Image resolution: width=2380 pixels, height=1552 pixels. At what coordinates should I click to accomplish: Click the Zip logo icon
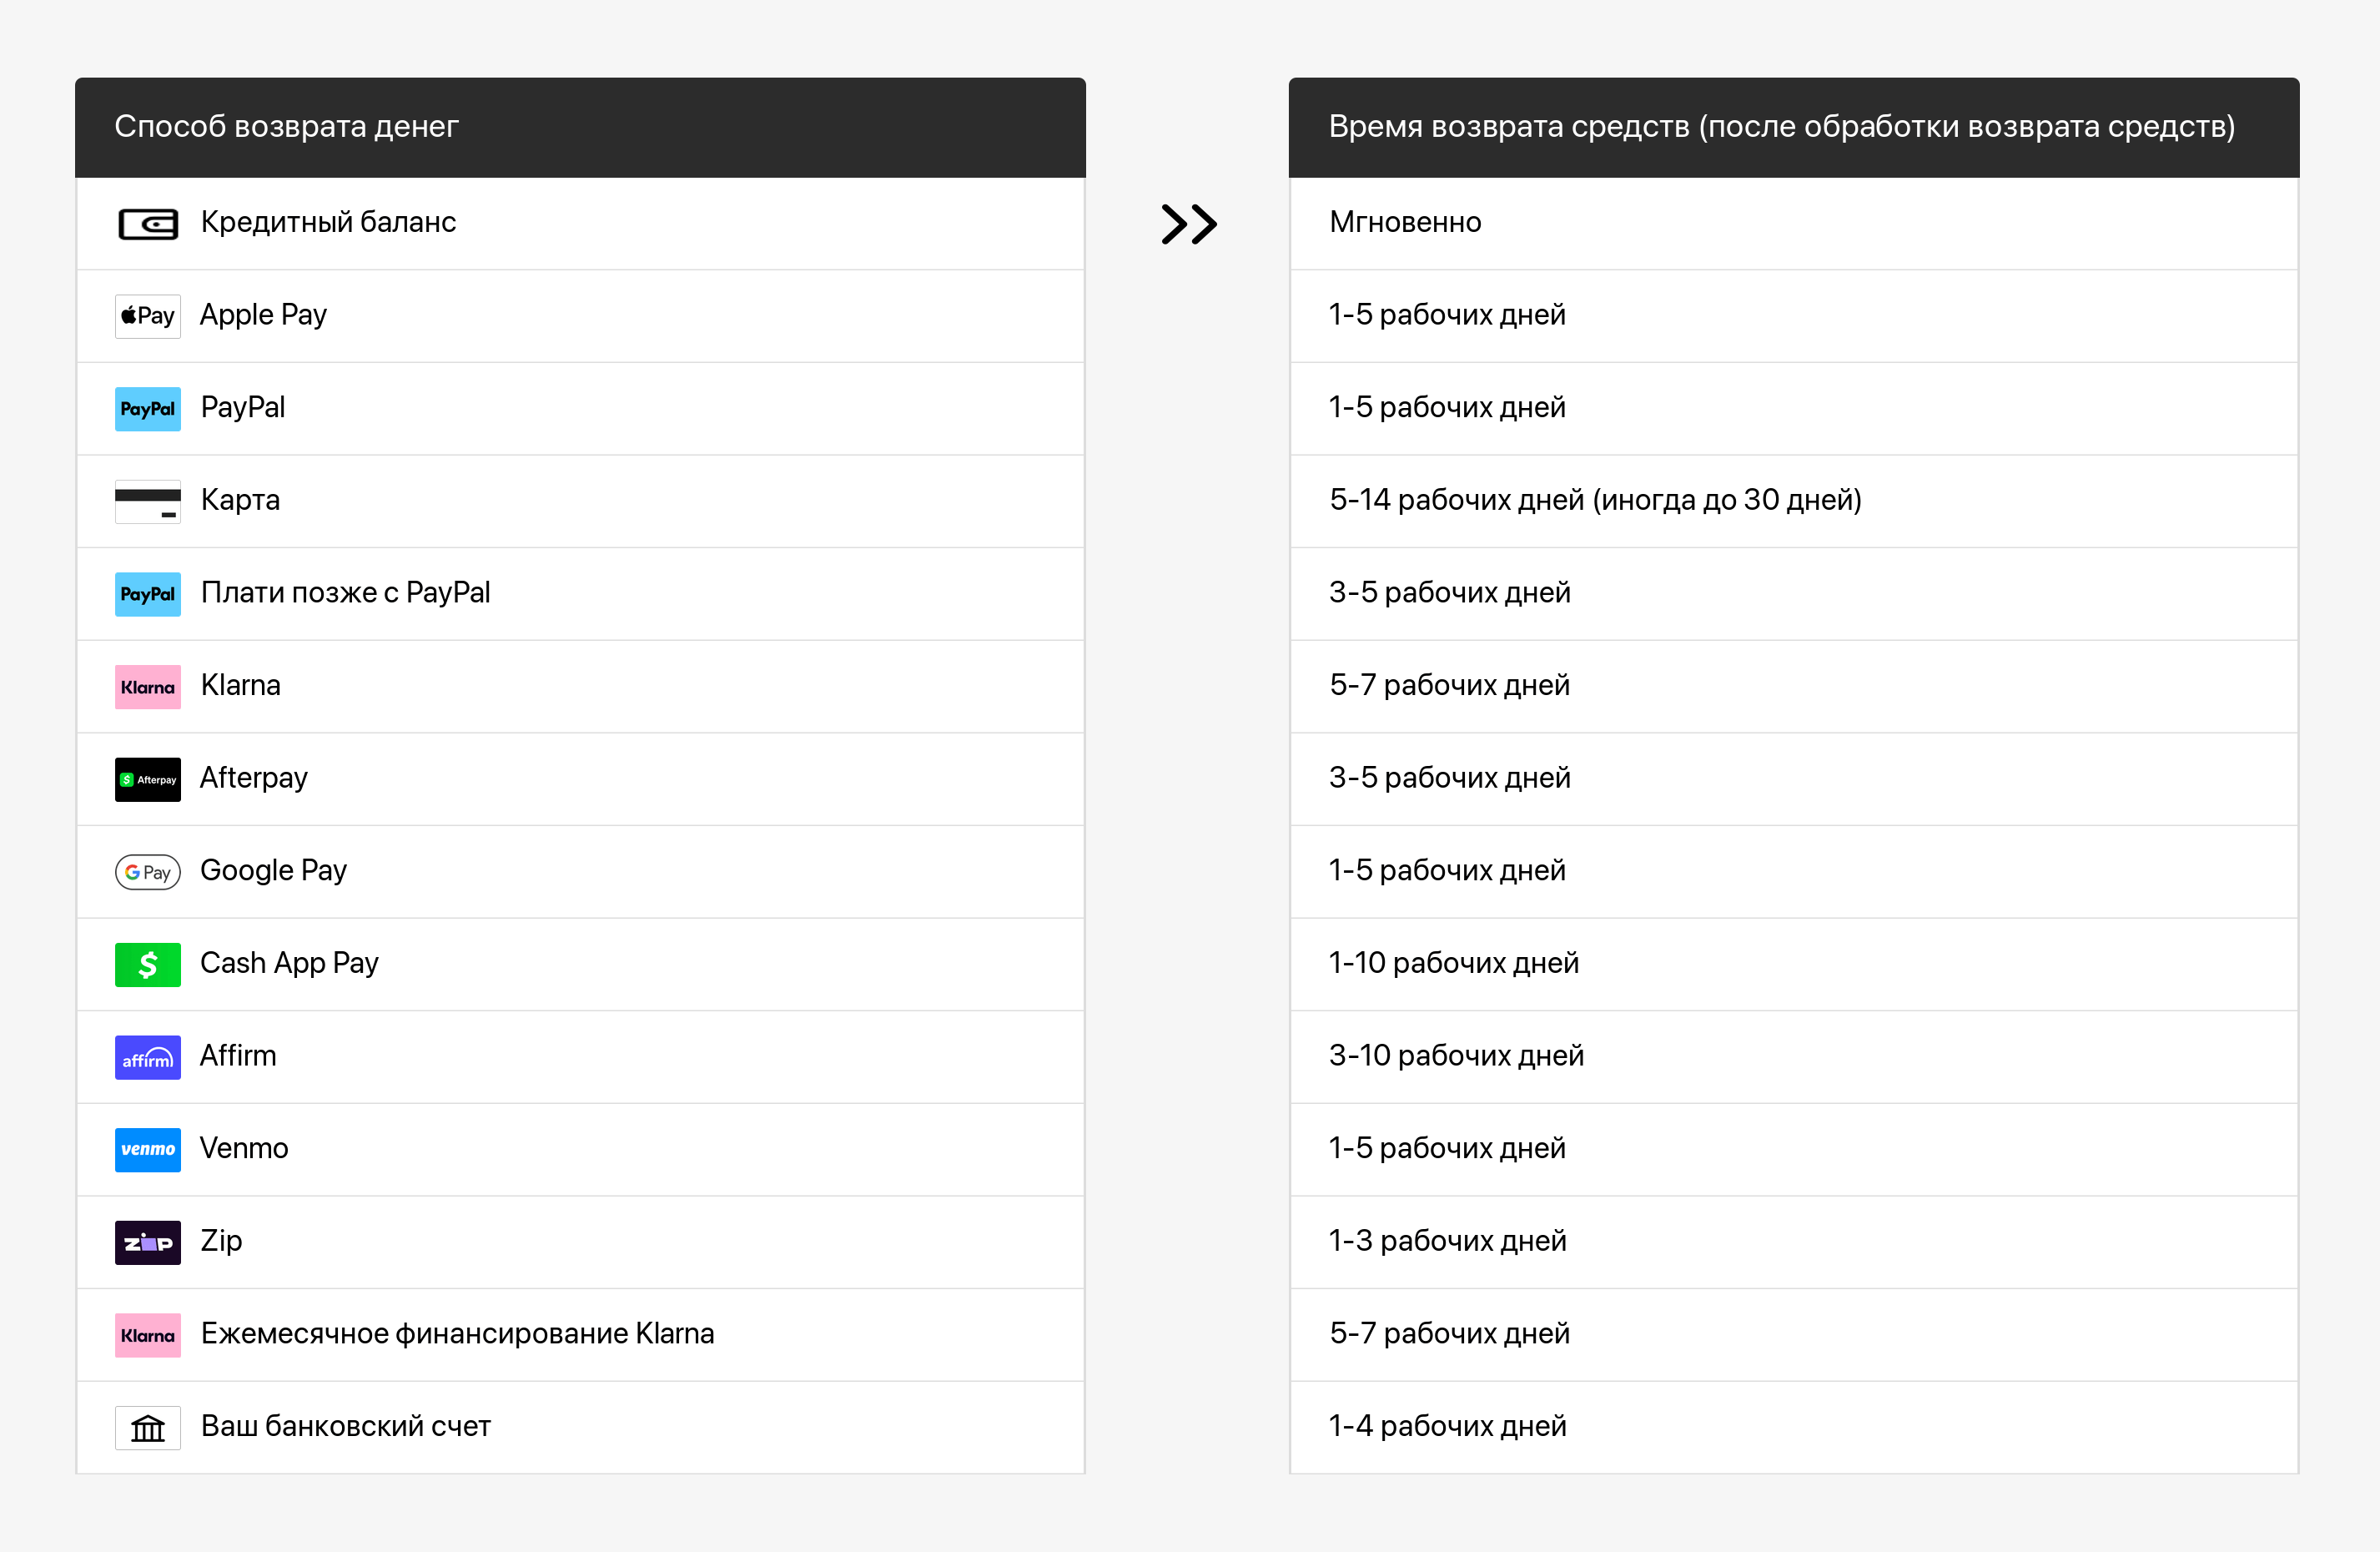147,1242
